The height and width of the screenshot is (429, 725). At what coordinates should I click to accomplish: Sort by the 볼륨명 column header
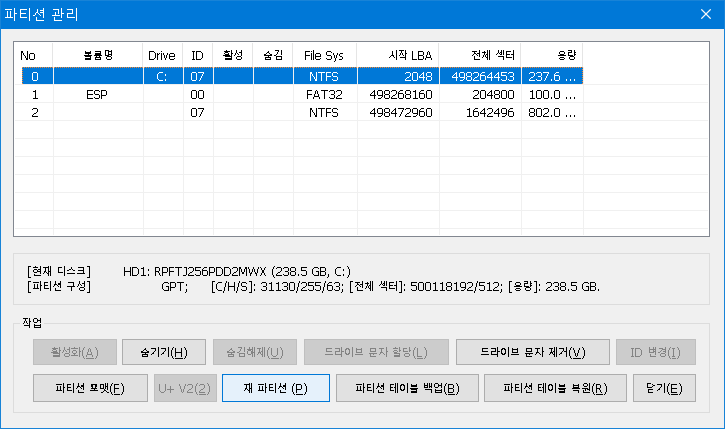click(x=98, y=55)
